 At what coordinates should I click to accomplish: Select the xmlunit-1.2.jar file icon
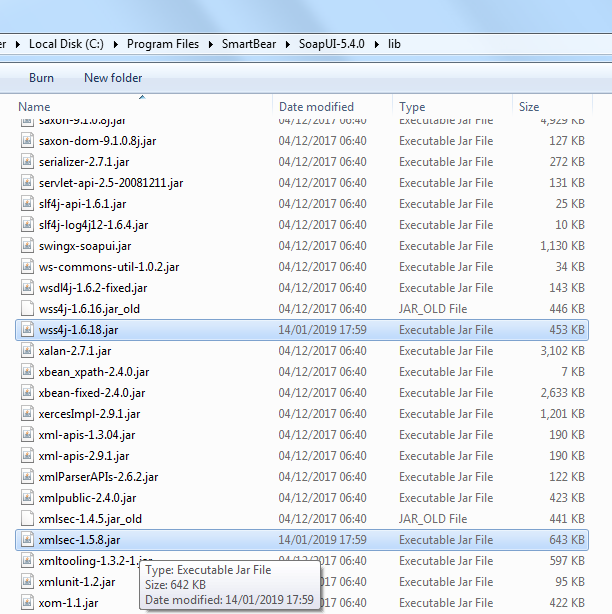(27, 581)
